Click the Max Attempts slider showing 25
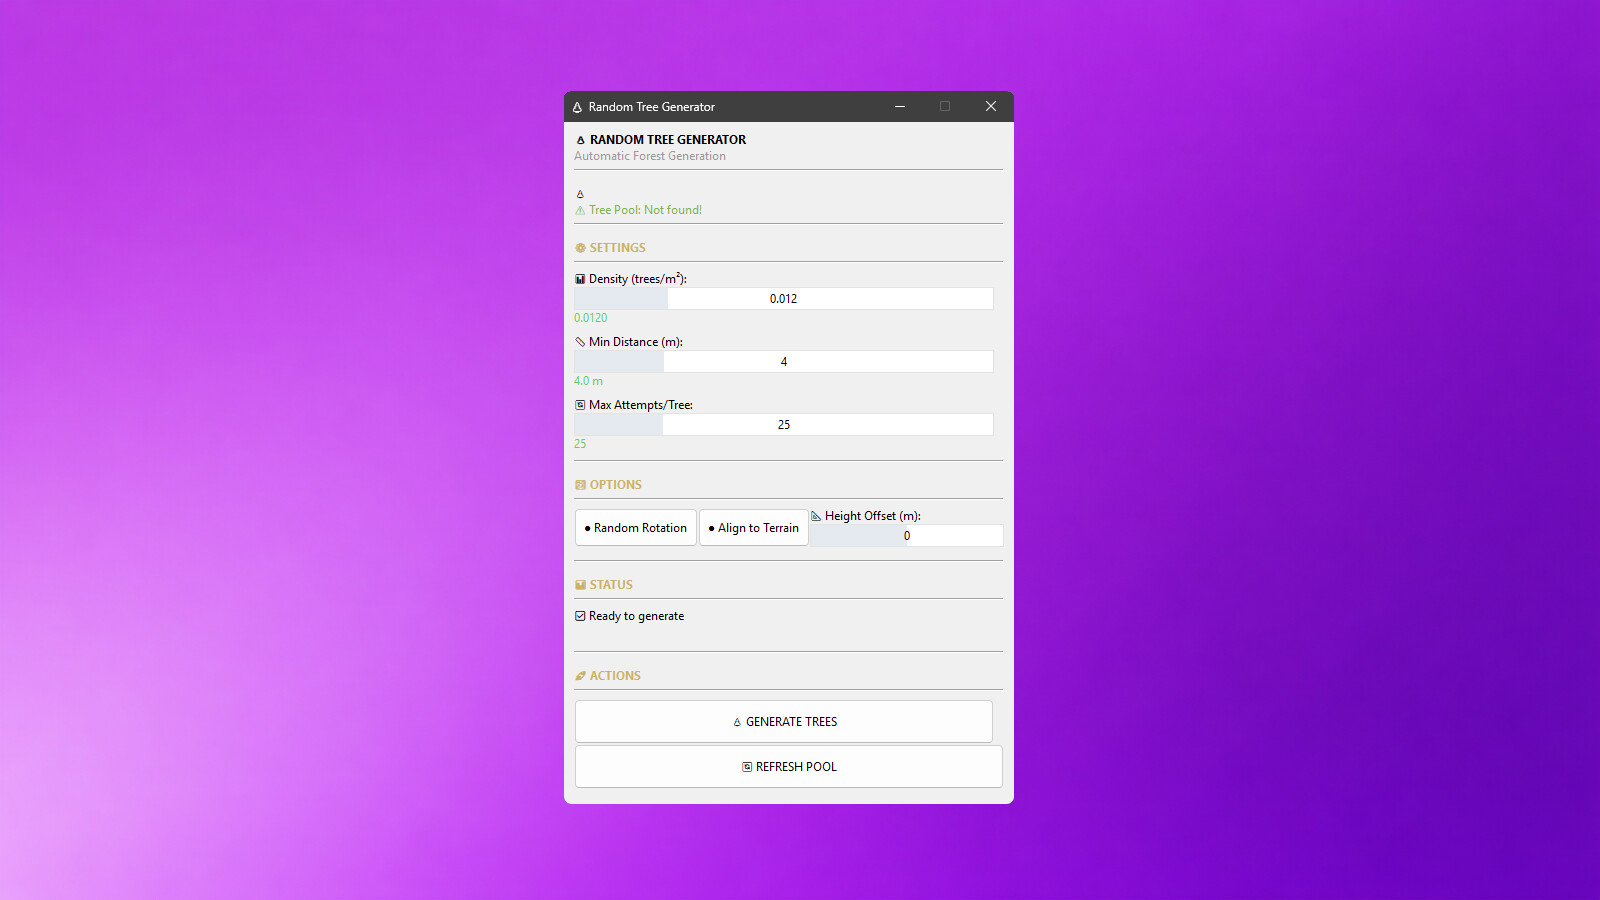1600x900 pixels. click(x=783, y=425)
